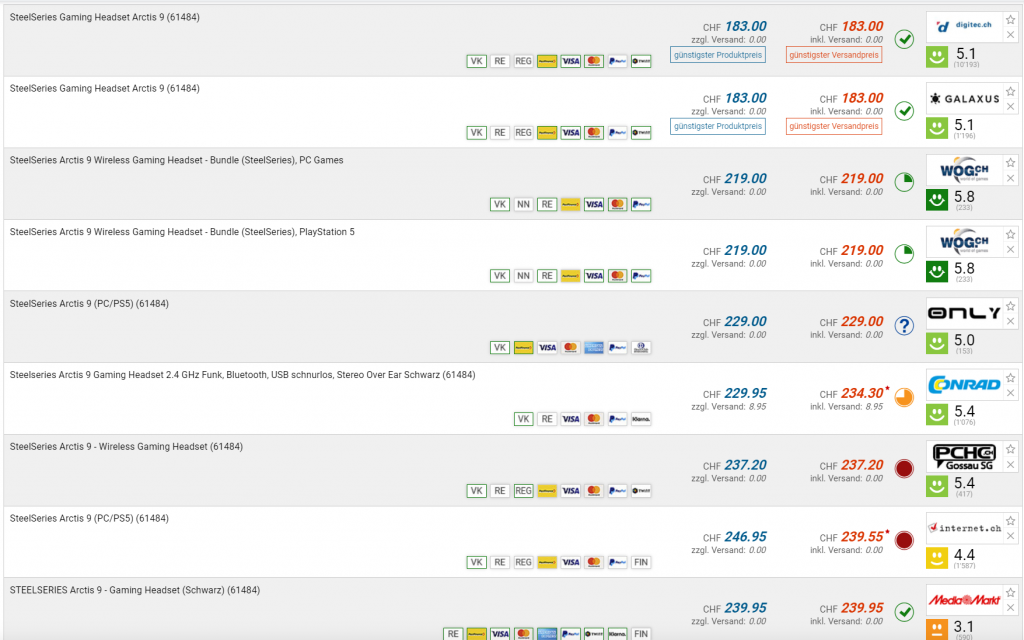Click the yellow smiley rating for internet.ch

pyautogui.click(x=936, y=558)
